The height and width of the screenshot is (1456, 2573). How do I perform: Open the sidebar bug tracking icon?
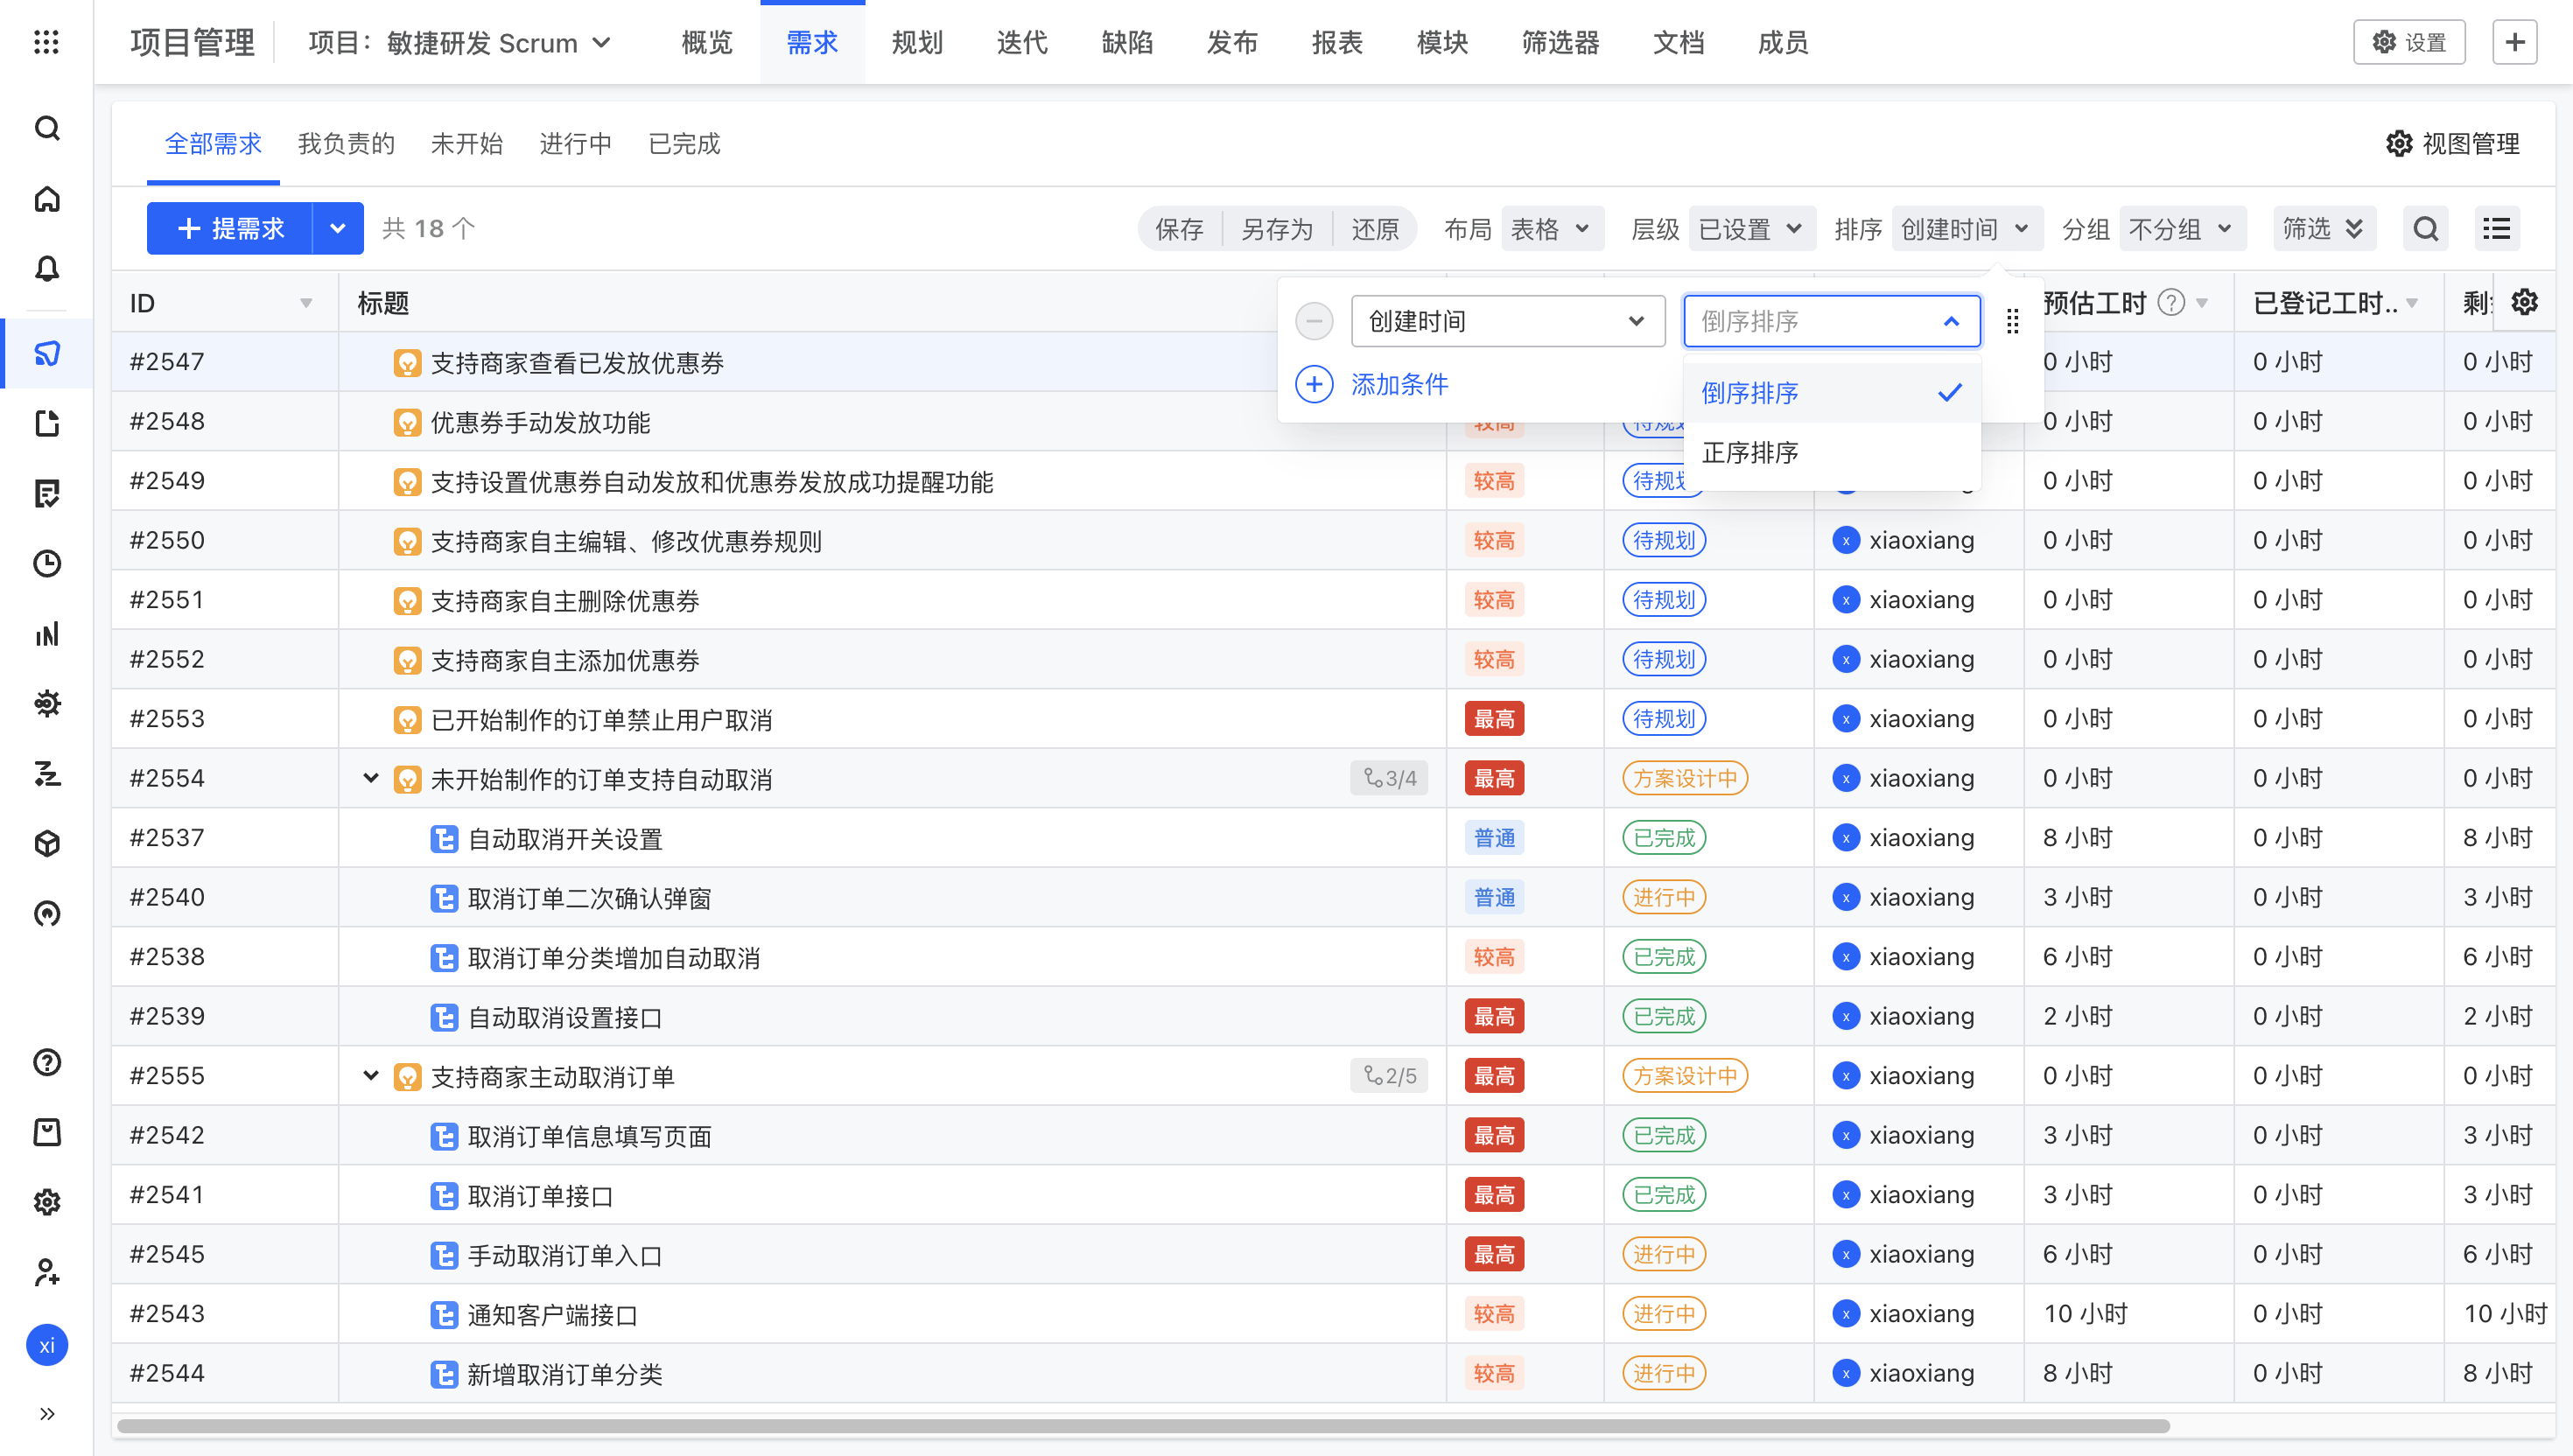coord(46,704)
